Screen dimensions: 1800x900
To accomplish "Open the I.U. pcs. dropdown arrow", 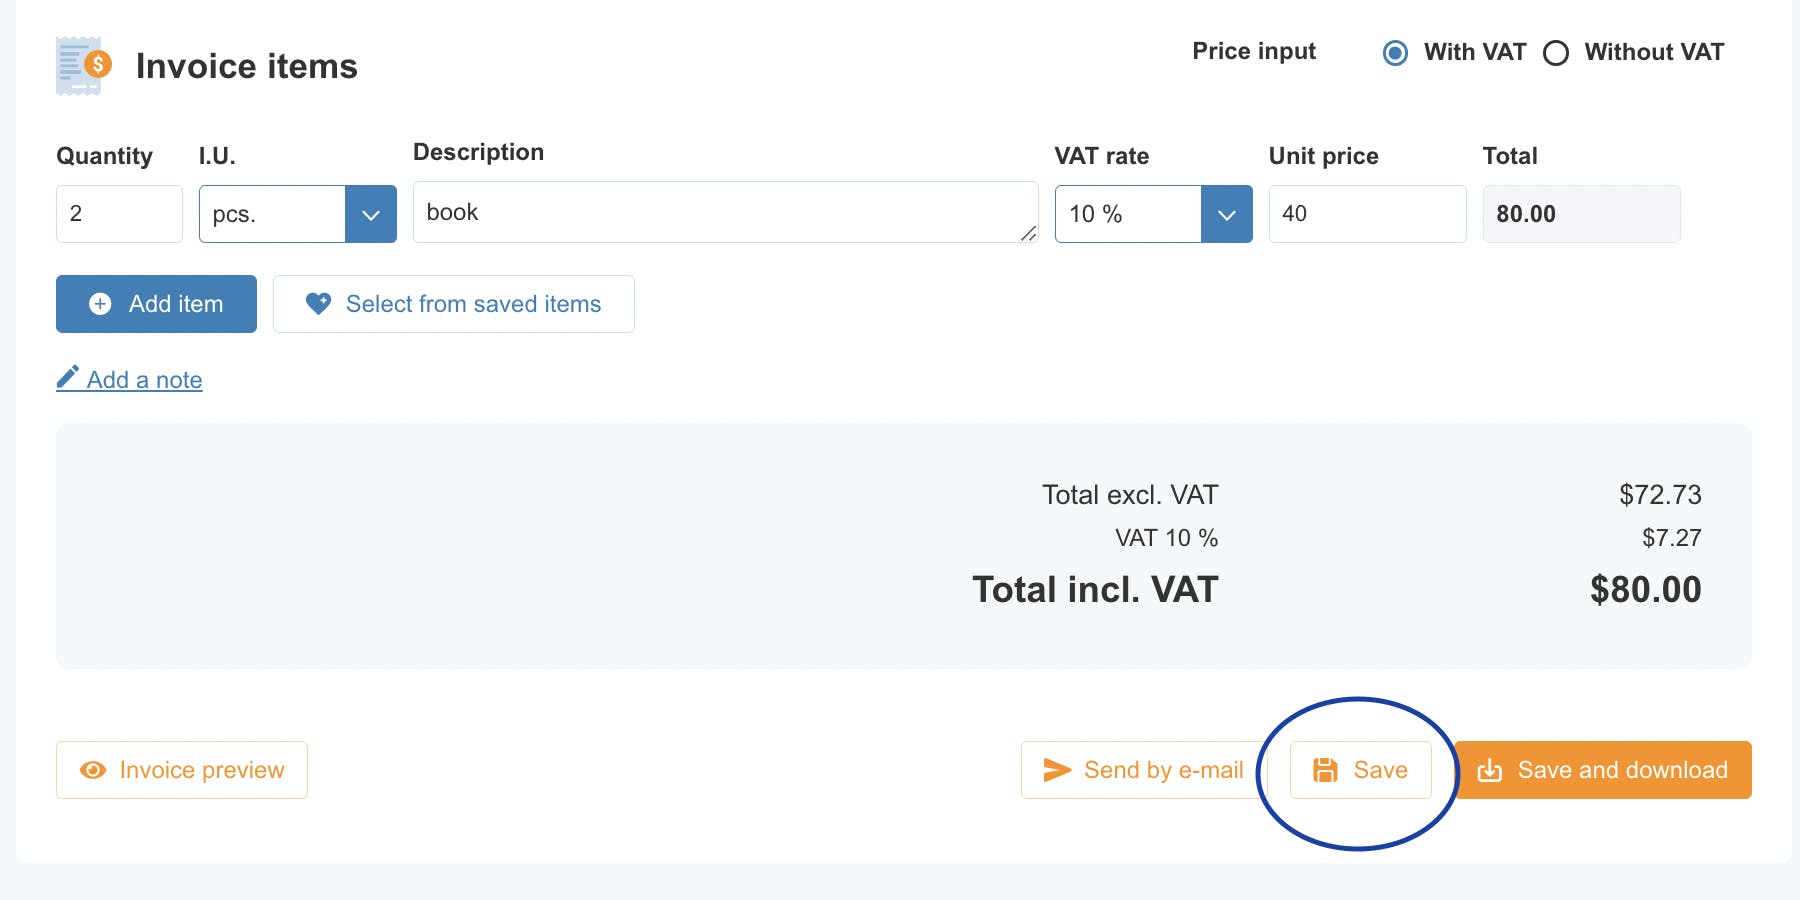I will tap(371, 214).
